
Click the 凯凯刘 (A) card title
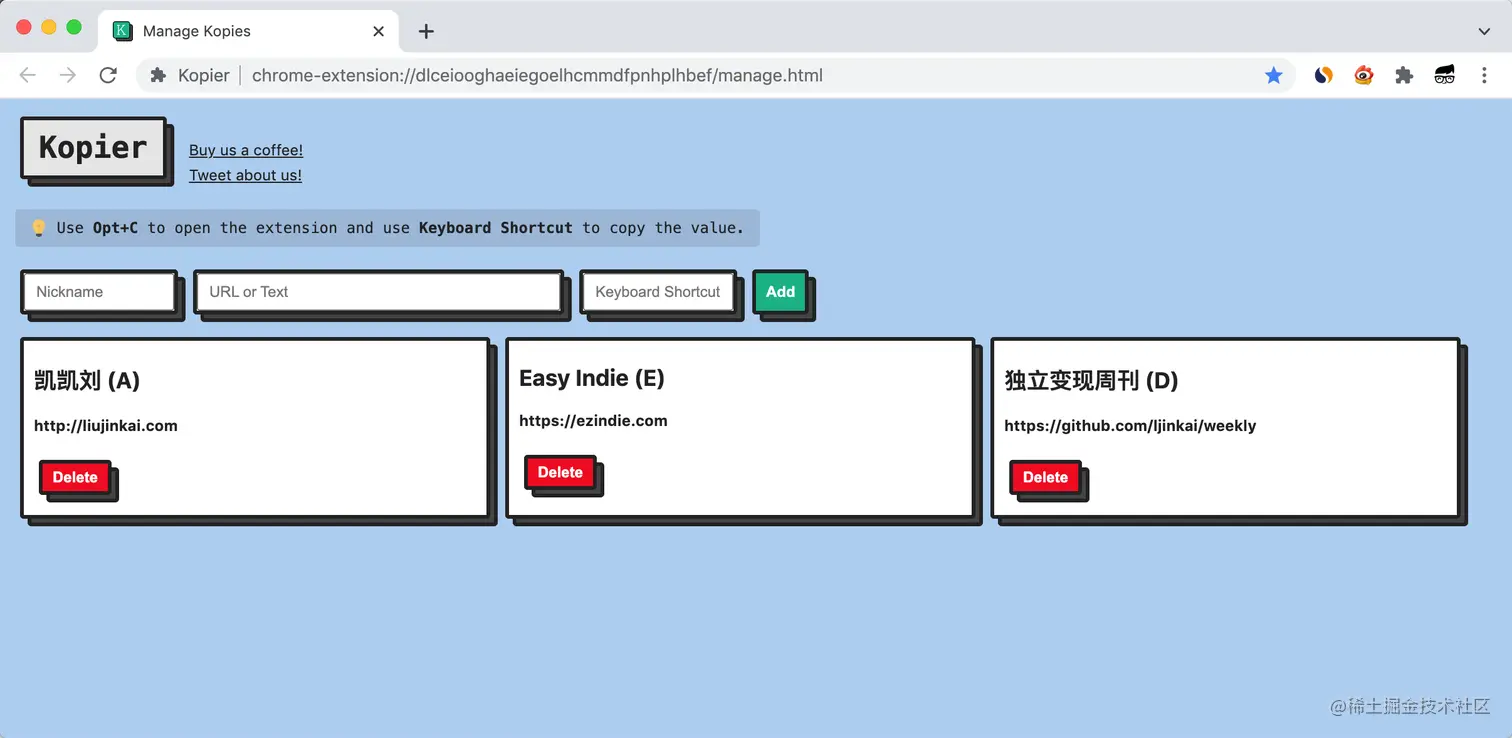pos(87,380)
